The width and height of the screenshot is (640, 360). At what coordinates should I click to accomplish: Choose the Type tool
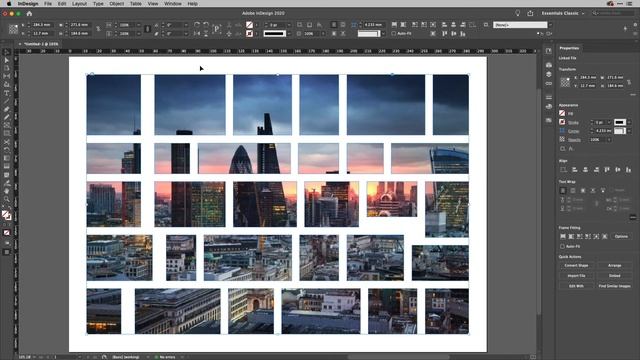coord(7,93)
